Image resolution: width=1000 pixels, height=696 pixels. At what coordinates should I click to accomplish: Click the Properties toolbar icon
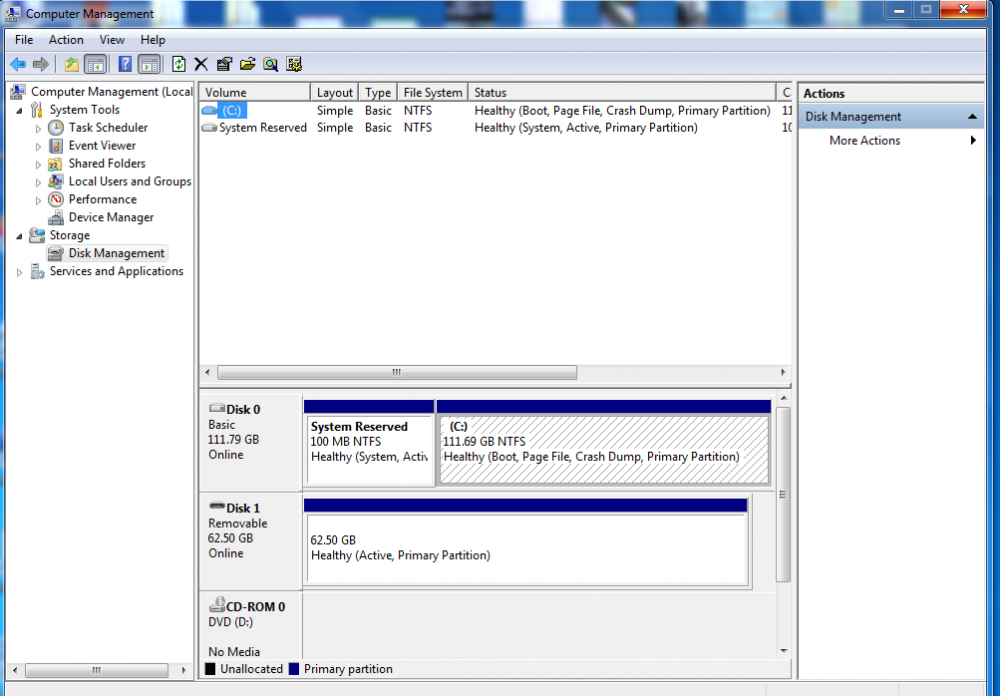[x=224, y=64]
